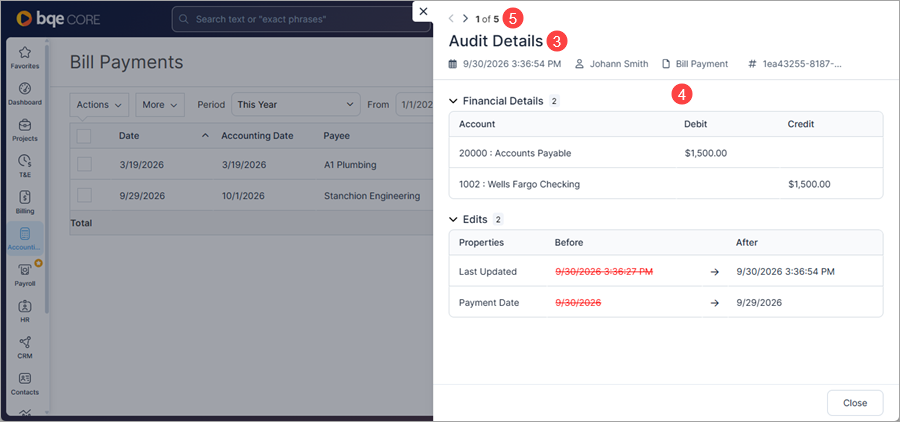Click the Debit column header

(695, 124)
